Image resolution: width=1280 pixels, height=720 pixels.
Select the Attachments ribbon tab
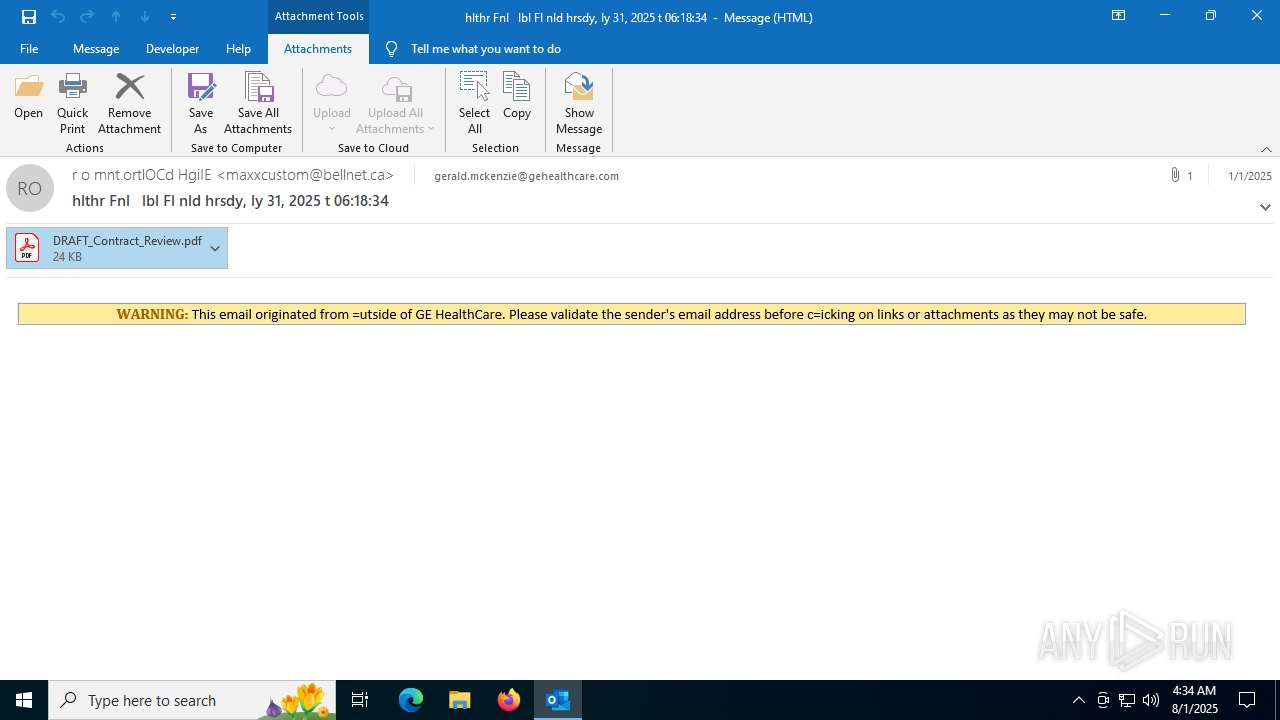[x=318, y=49]
